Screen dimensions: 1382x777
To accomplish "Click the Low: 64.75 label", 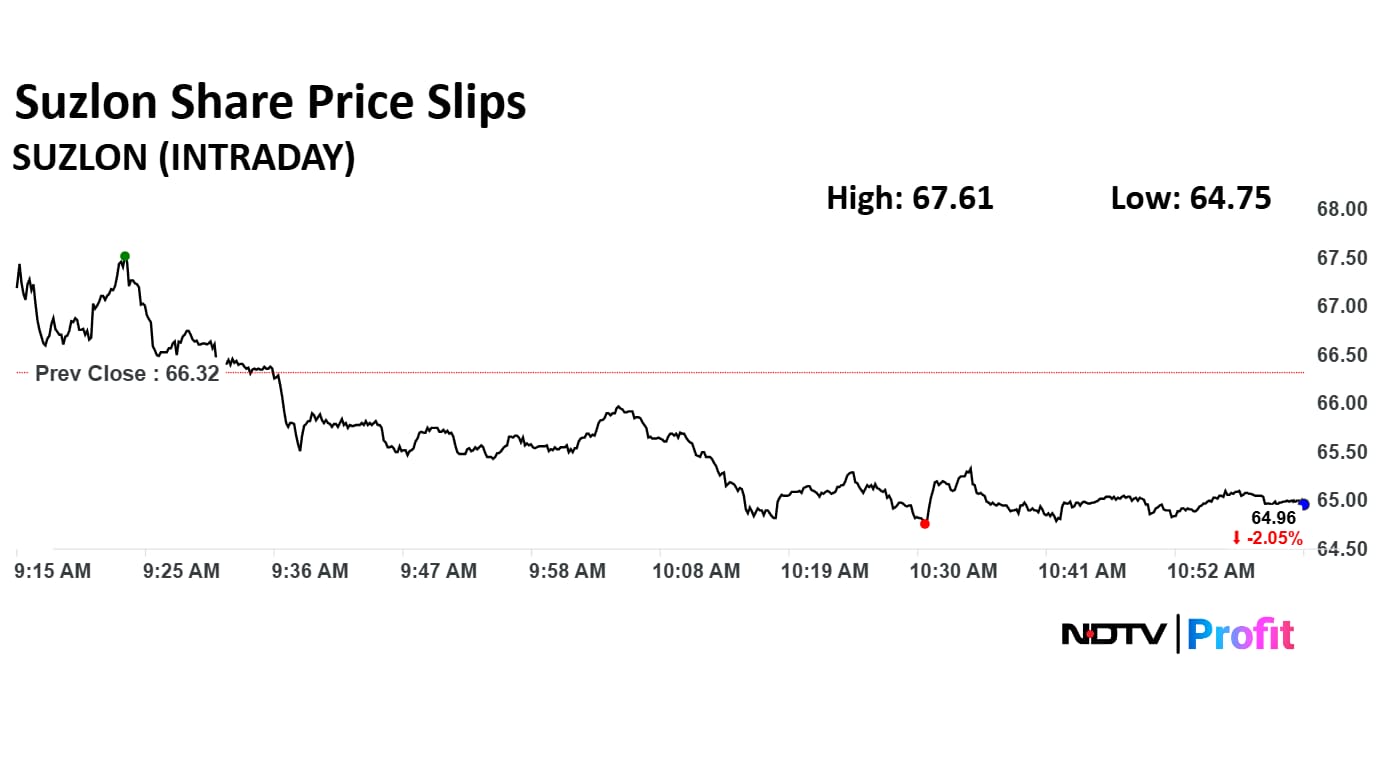I will pyautogui.click(x=1191, y=198).
